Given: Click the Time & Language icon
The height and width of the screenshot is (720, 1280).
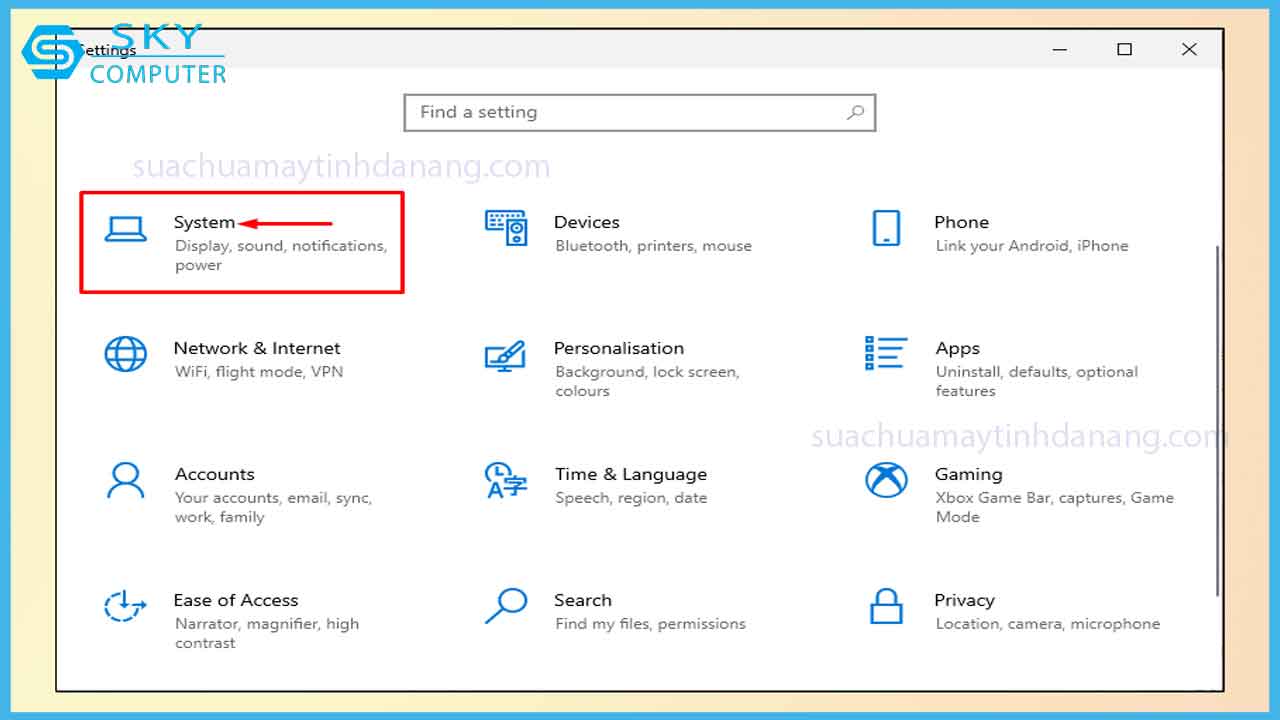Looking at the screenshot, I should point(505,481).
